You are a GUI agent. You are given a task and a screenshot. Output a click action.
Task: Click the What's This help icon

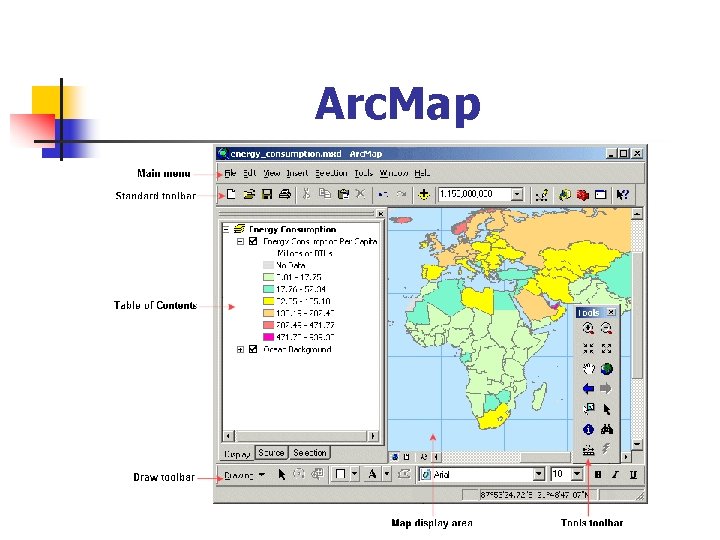(622, 195)
